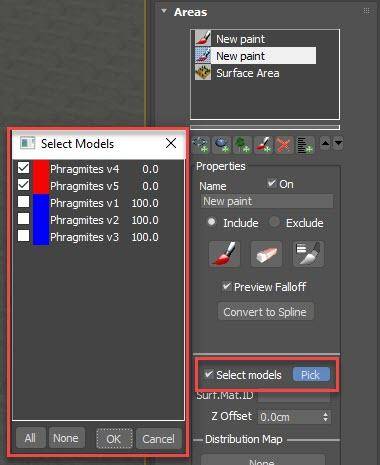Click the Add Forest Area tree icon
This screenshot has width=380, height=465.
pyautogui.click(x=242, y=145)
